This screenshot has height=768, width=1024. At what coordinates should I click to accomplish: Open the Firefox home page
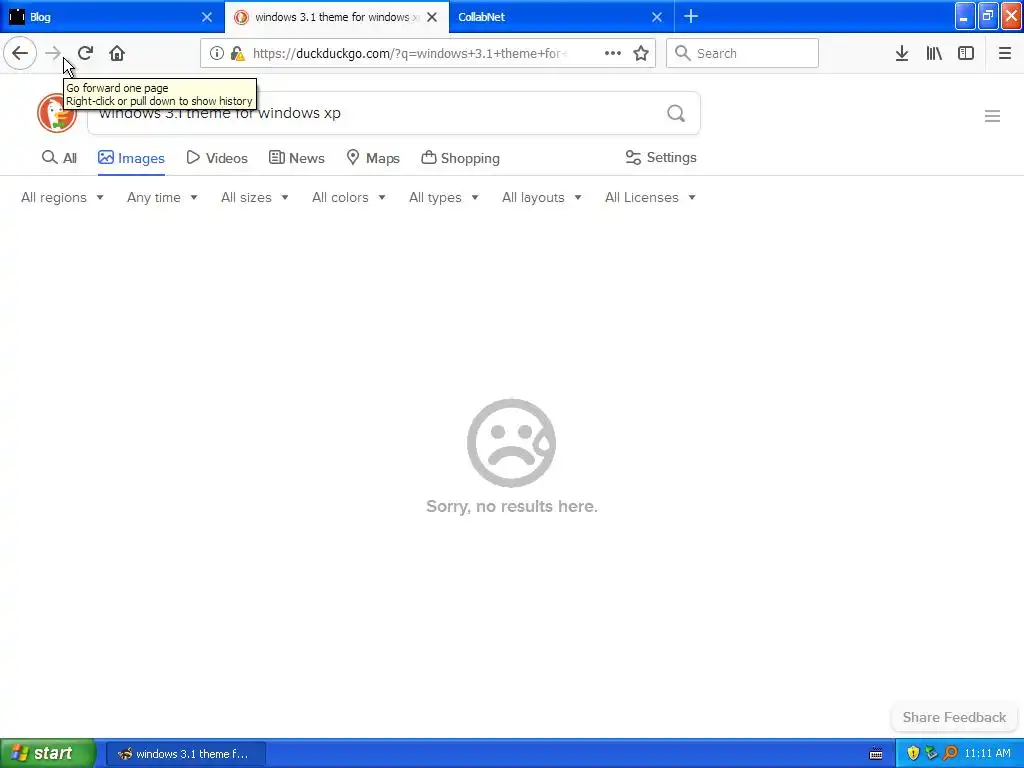(x=117, y=54)
